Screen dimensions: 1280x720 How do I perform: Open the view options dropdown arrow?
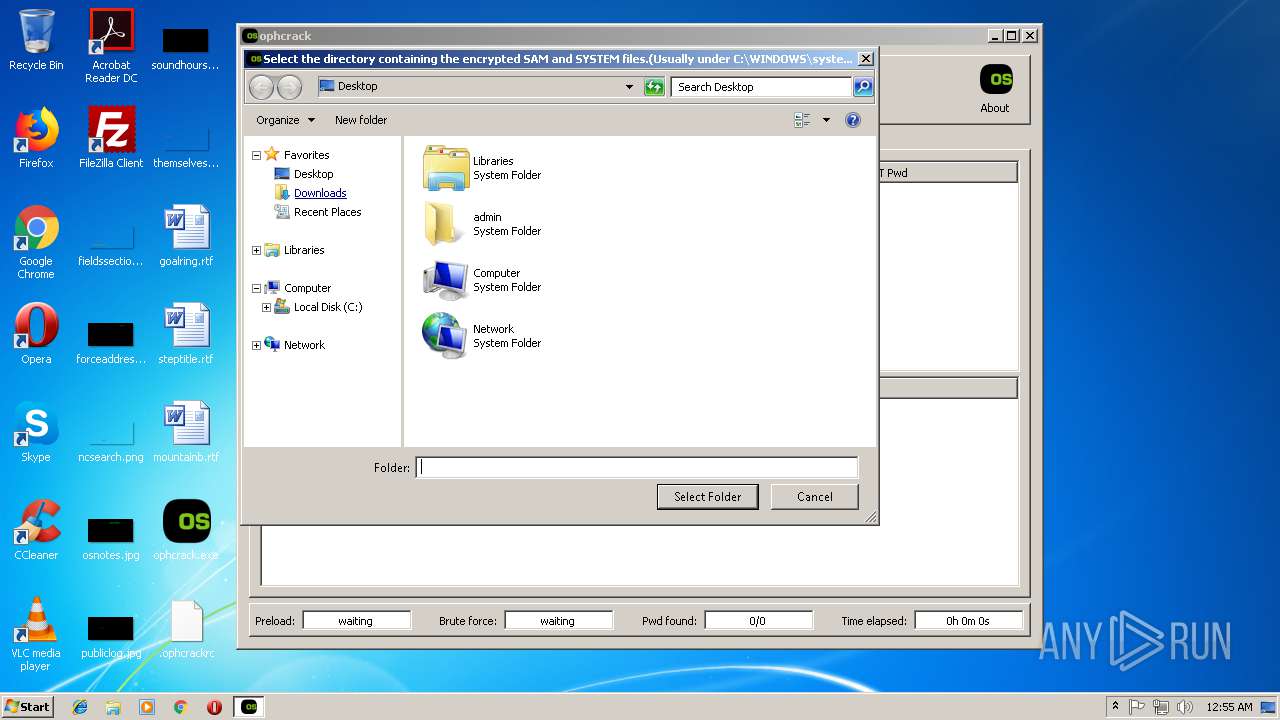point(826,120)
